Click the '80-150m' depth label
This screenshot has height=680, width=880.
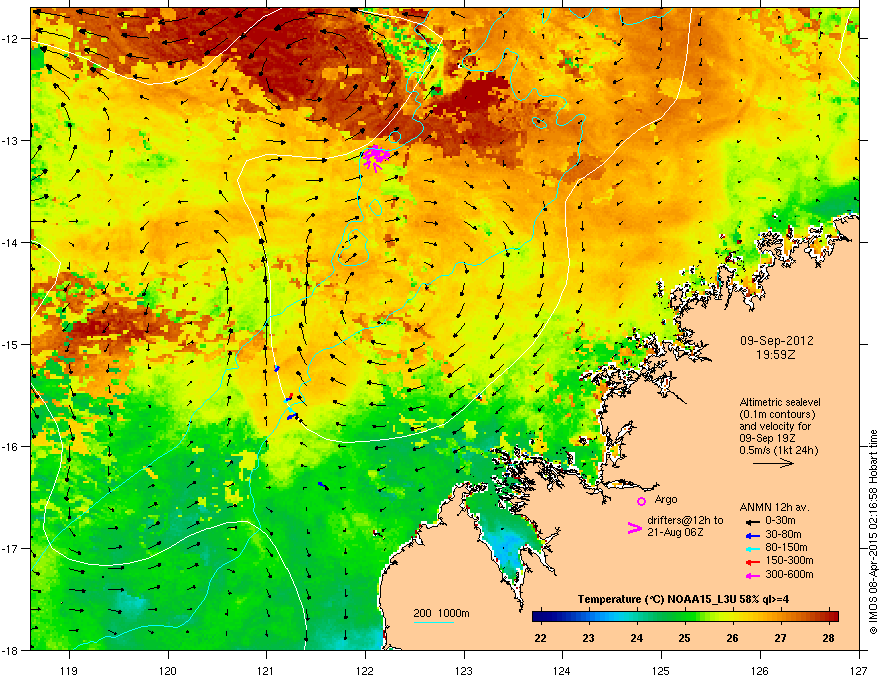point(786,548)
